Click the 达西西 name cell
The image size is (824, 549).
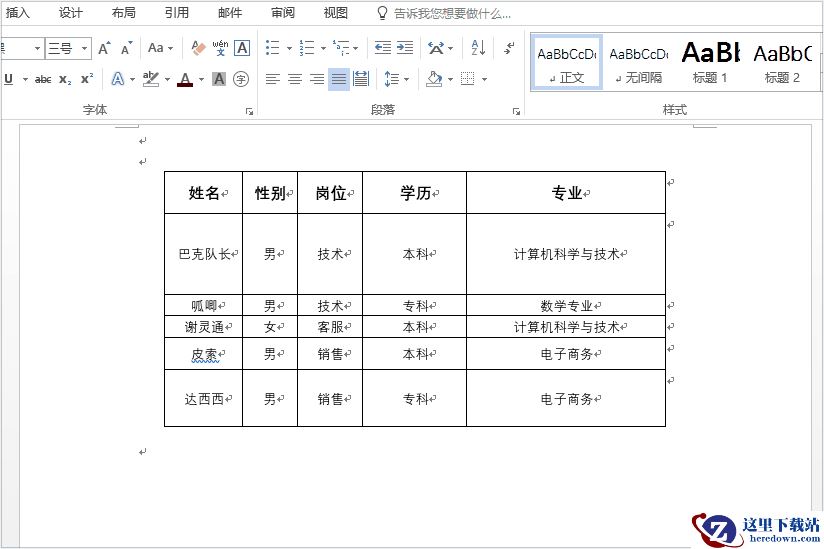[x=204, y=399]
